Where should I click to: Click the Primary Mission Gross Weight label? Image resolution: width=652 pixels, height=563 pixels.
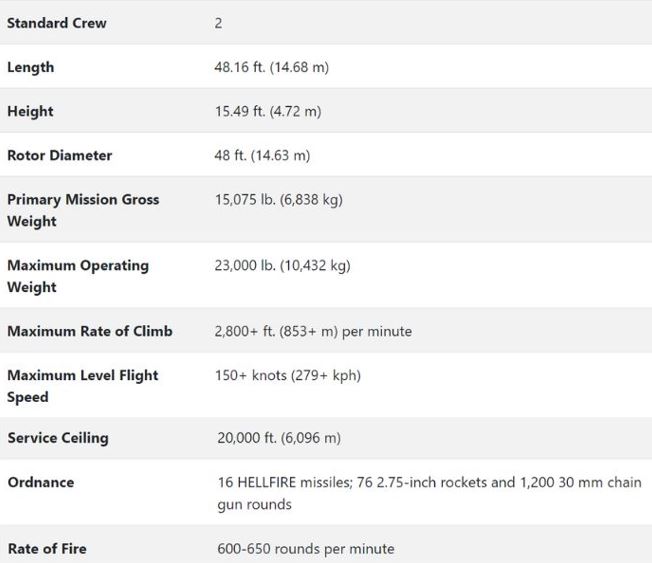coord(83,210)
